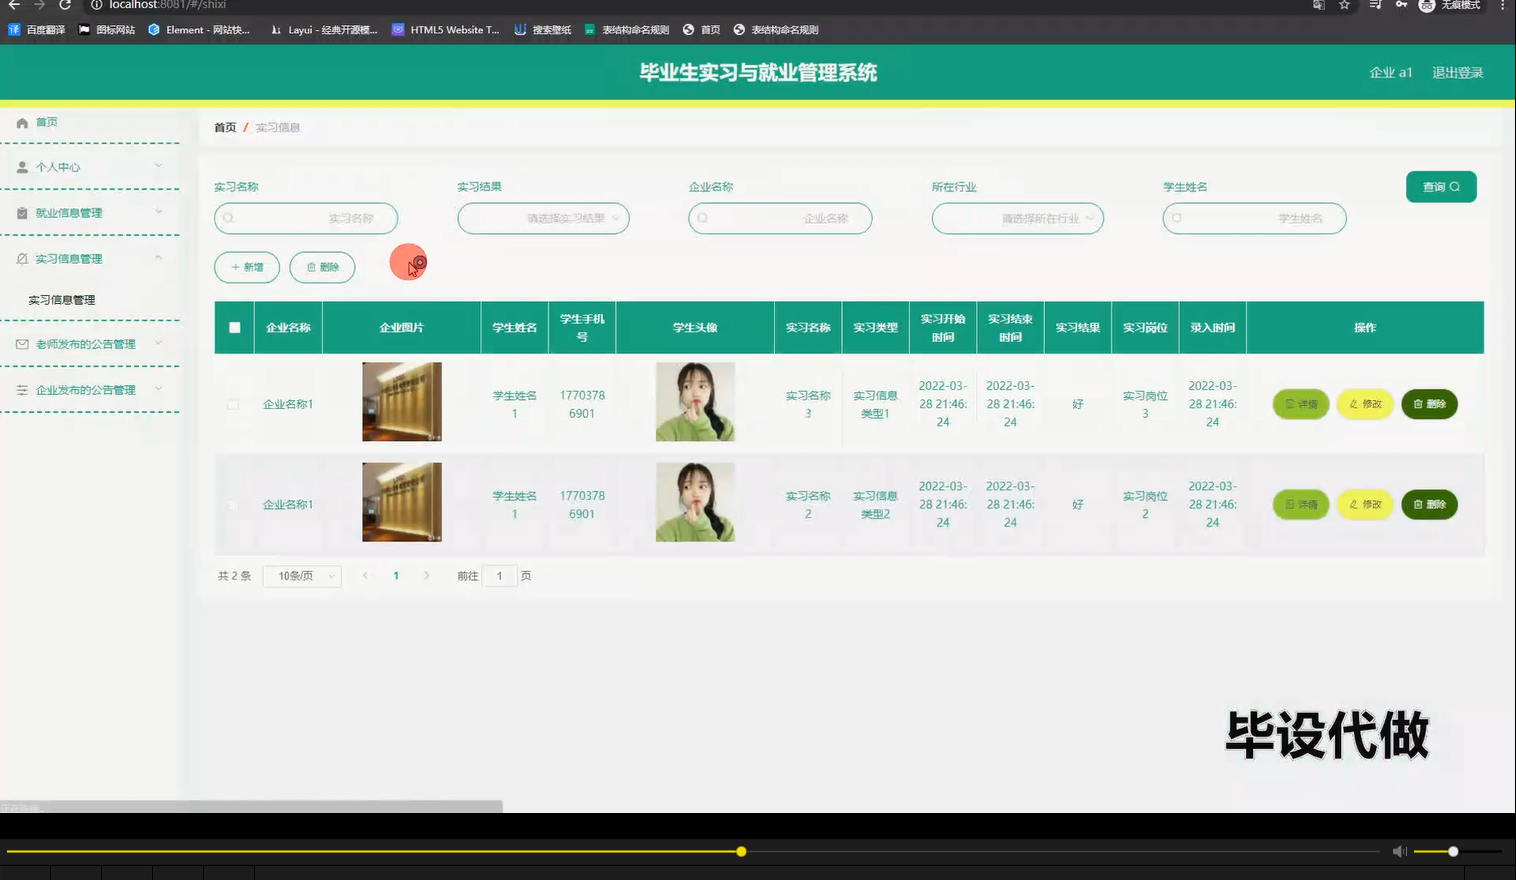This screenshot has width=1516, height=880.
Task: Click the 退出登录 link
Action: (x=1457, y=72)
